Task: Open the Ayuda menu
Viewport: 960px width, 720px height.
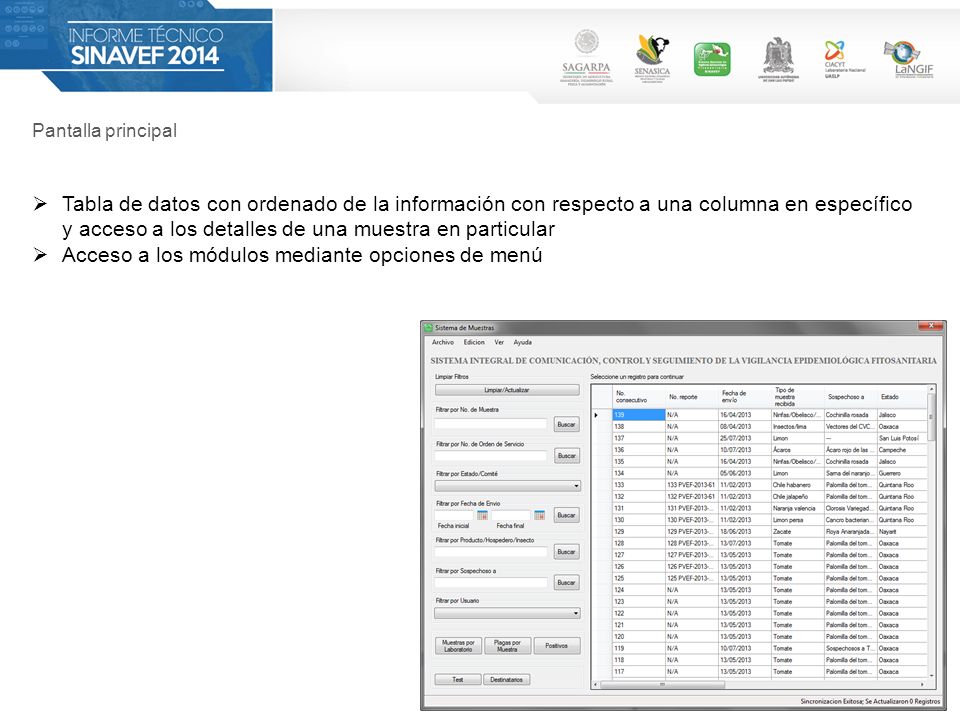Action: tap(522, 342)
